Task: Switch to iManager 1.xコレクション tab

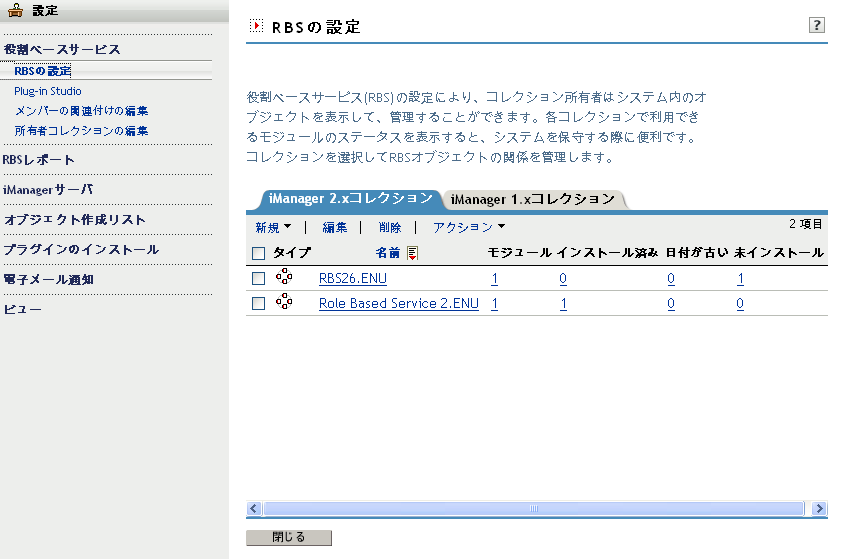Action: pos(533,199)
